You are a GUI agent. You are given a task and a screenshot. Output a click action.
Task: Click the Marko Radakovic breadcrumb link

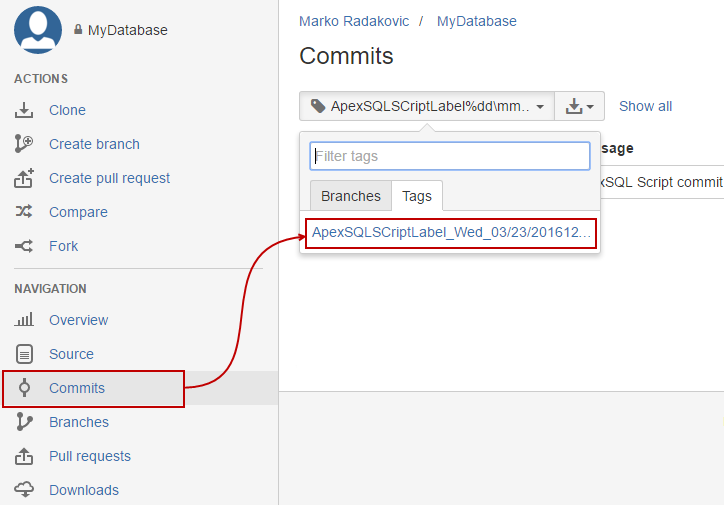pyautogui.click(x=354, y=21)
